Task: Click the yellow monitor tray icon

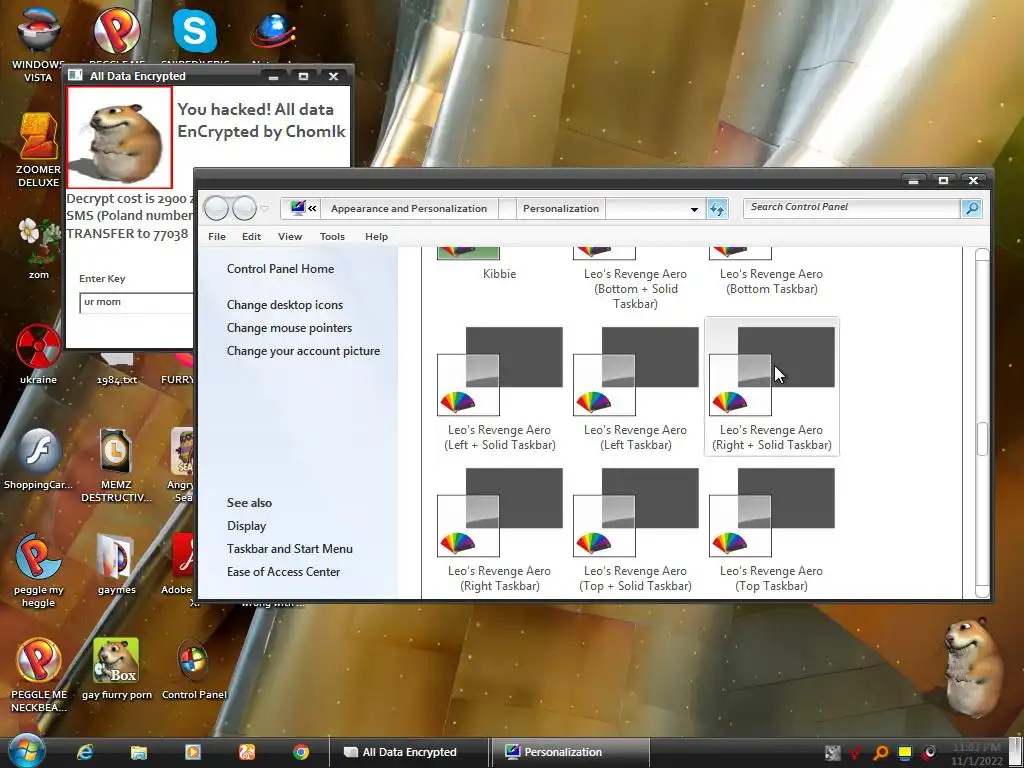Action: pyautogui.click(x=904, y=753)
